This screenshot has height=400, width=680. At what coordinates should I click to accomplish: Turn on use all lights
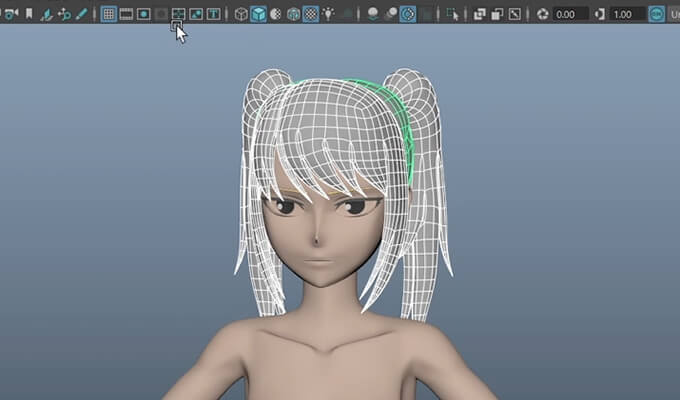[x=328, y=14]
